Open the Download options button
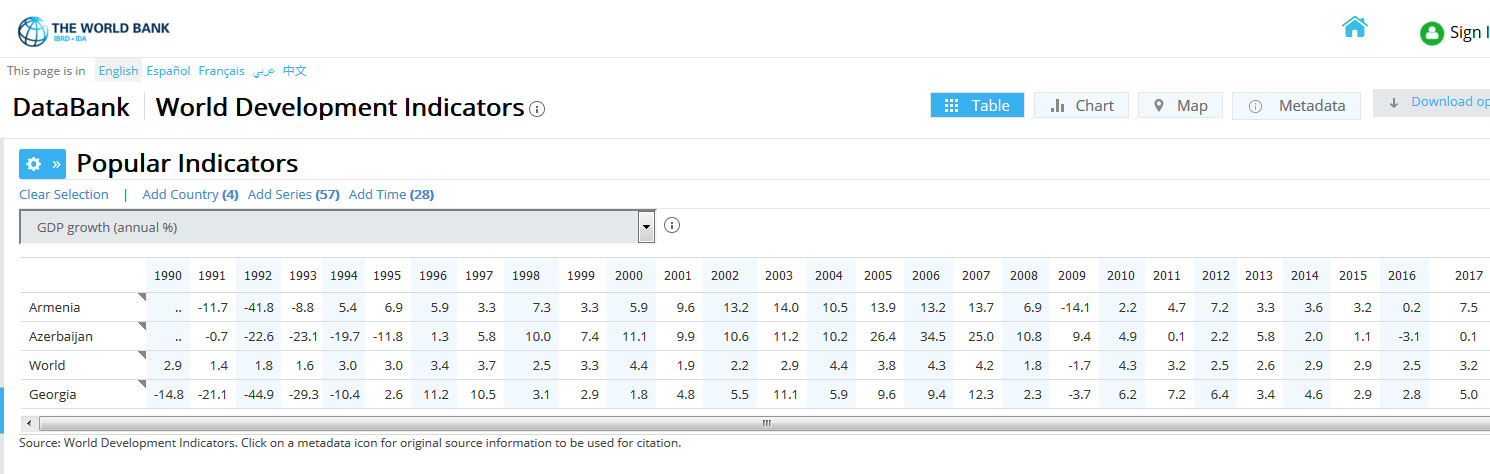This screenshot has height=474, width=1490. click(1431, 102)
